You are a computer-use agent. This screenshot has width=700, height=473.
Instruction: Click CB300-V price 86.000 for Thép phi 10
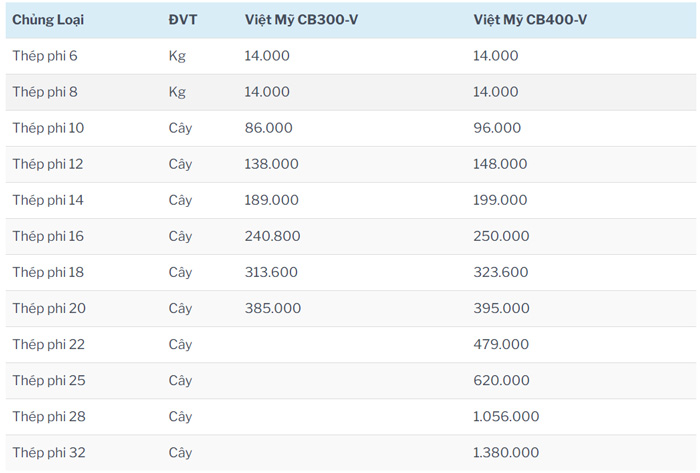point(268,128)
